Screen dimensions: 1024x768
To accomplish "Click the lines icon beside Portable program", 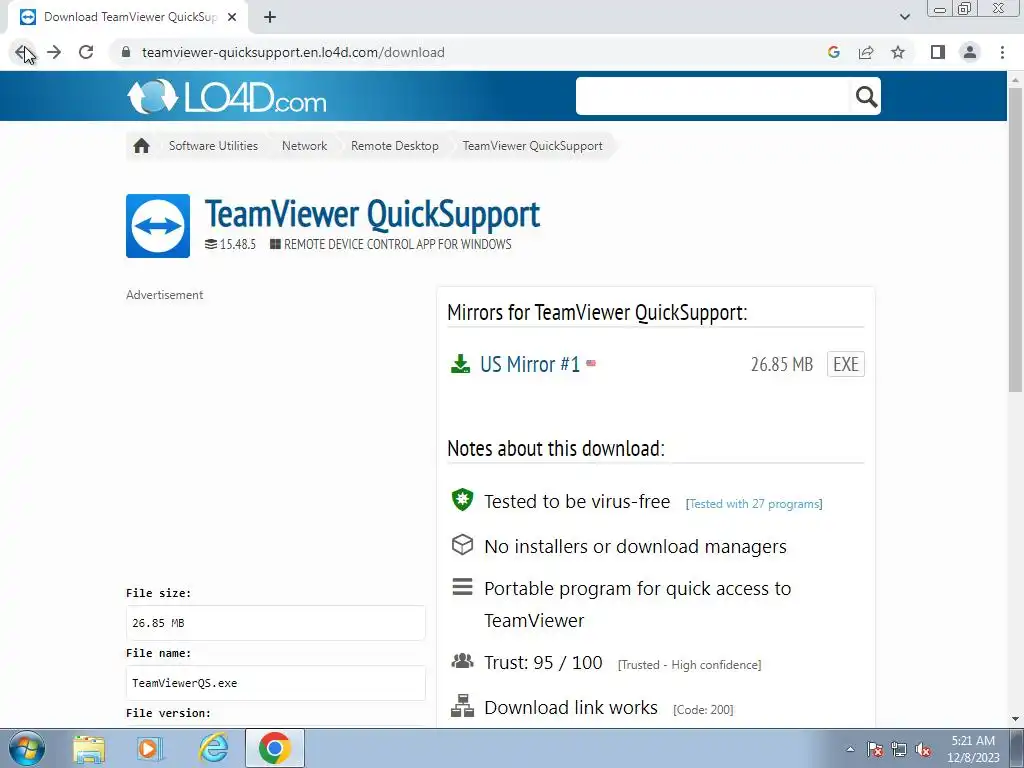I will (x=462, y=587).
